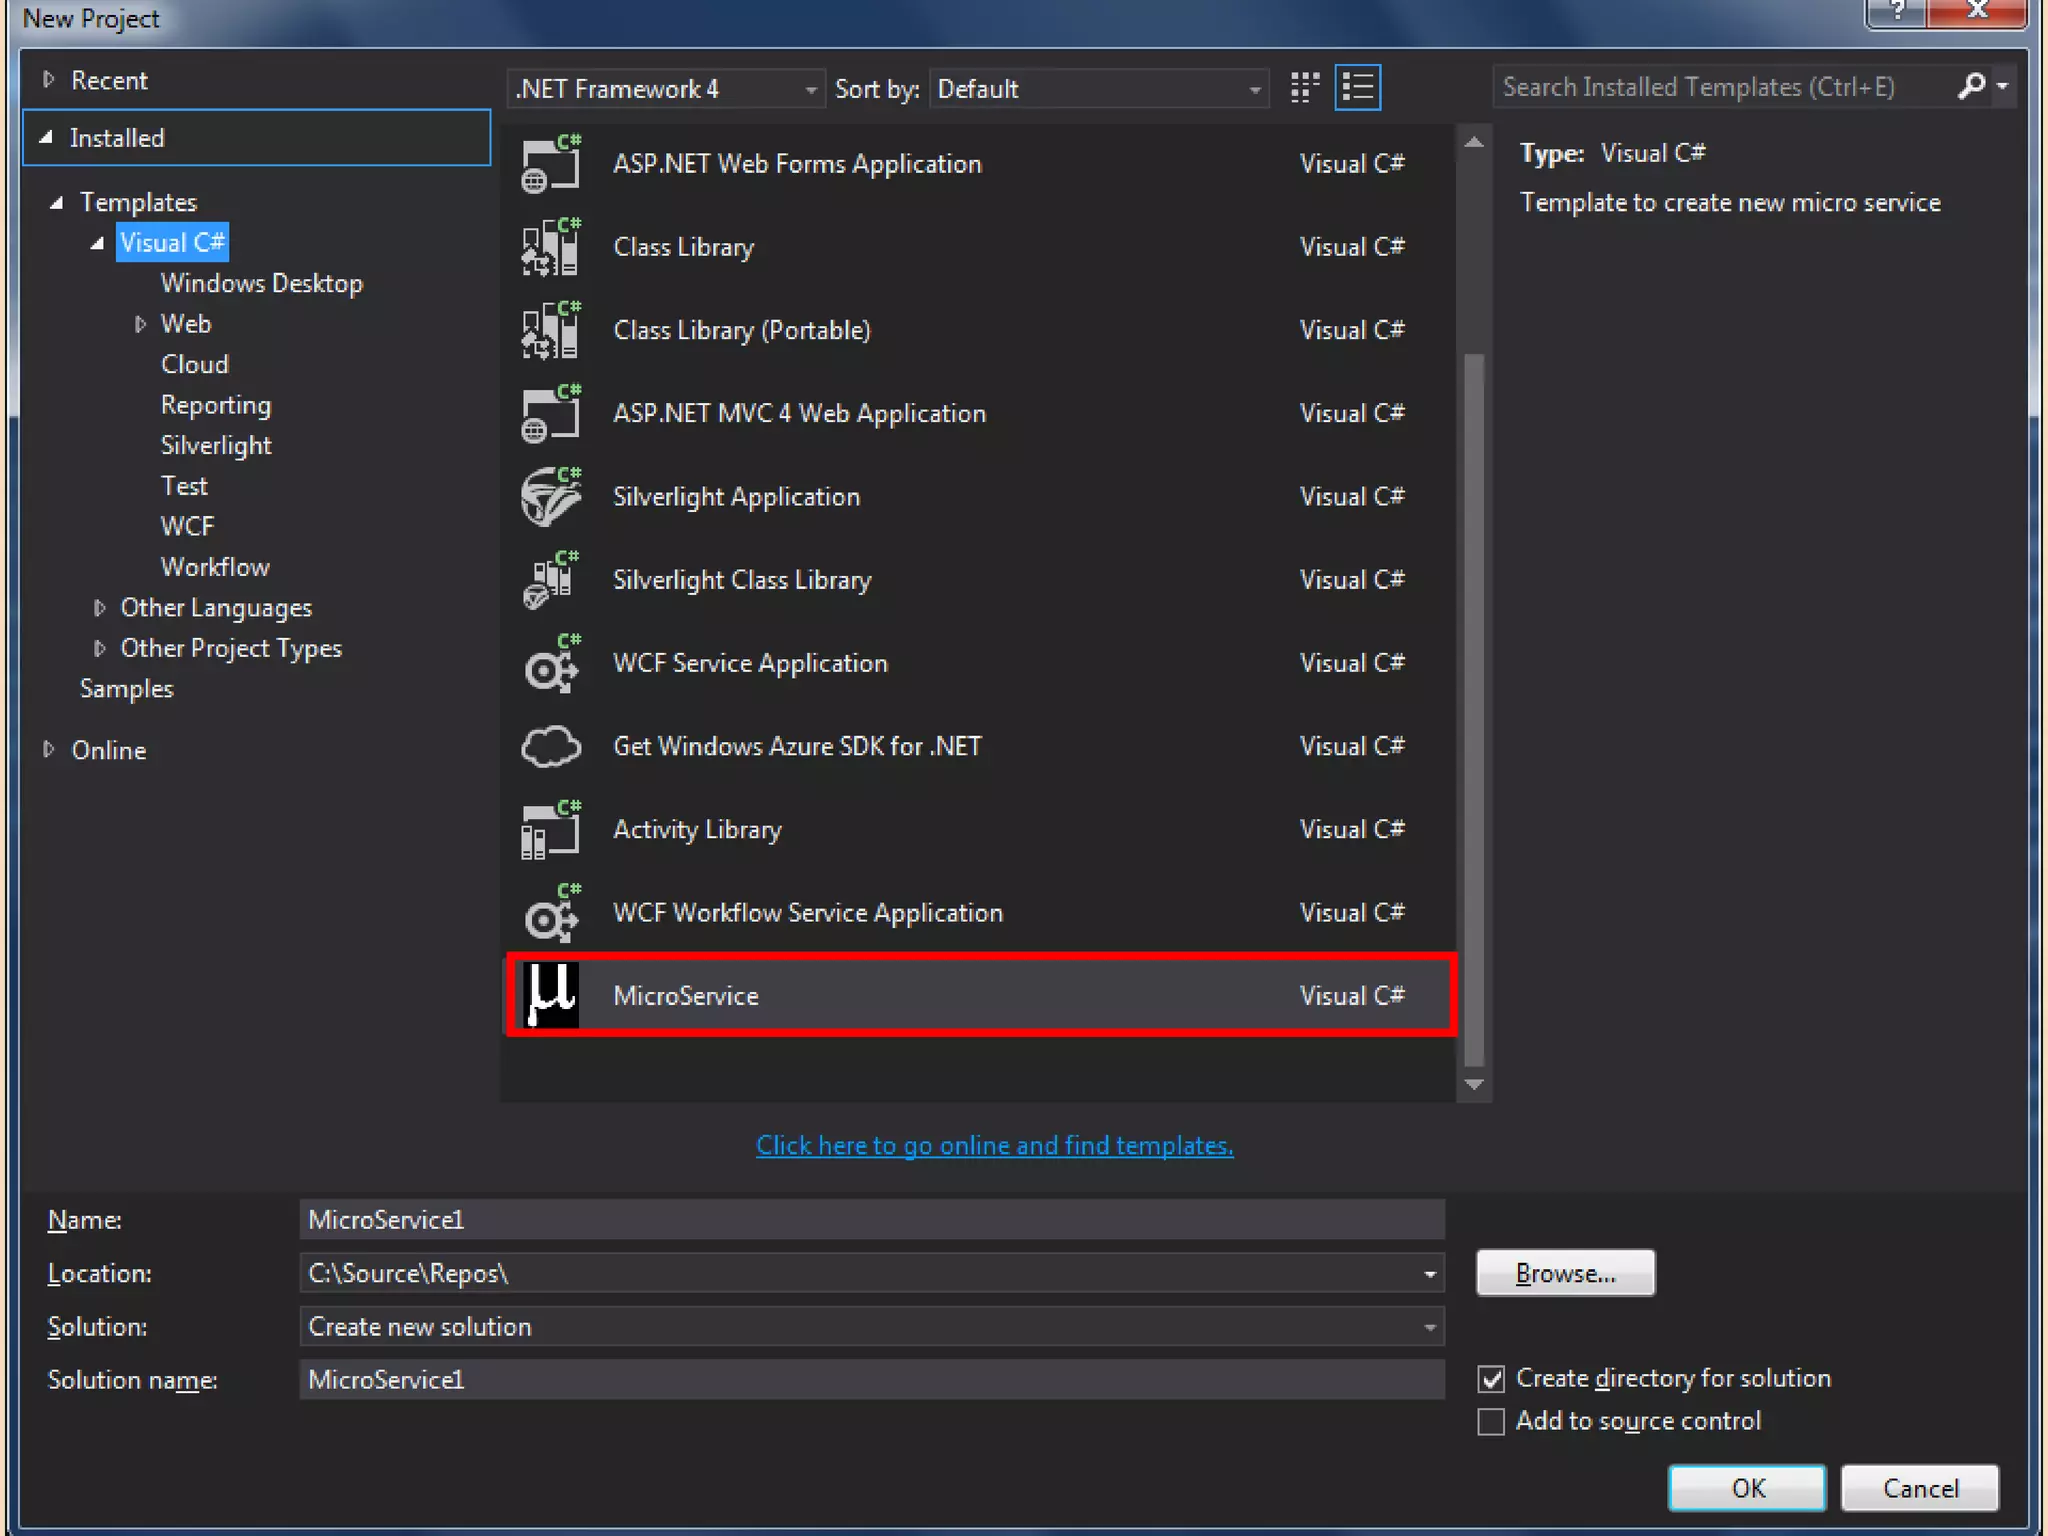Open the .NET Framework 4 version dropdown
This screenshot has width=2048, height=1536.
click(x=666, y=89)
